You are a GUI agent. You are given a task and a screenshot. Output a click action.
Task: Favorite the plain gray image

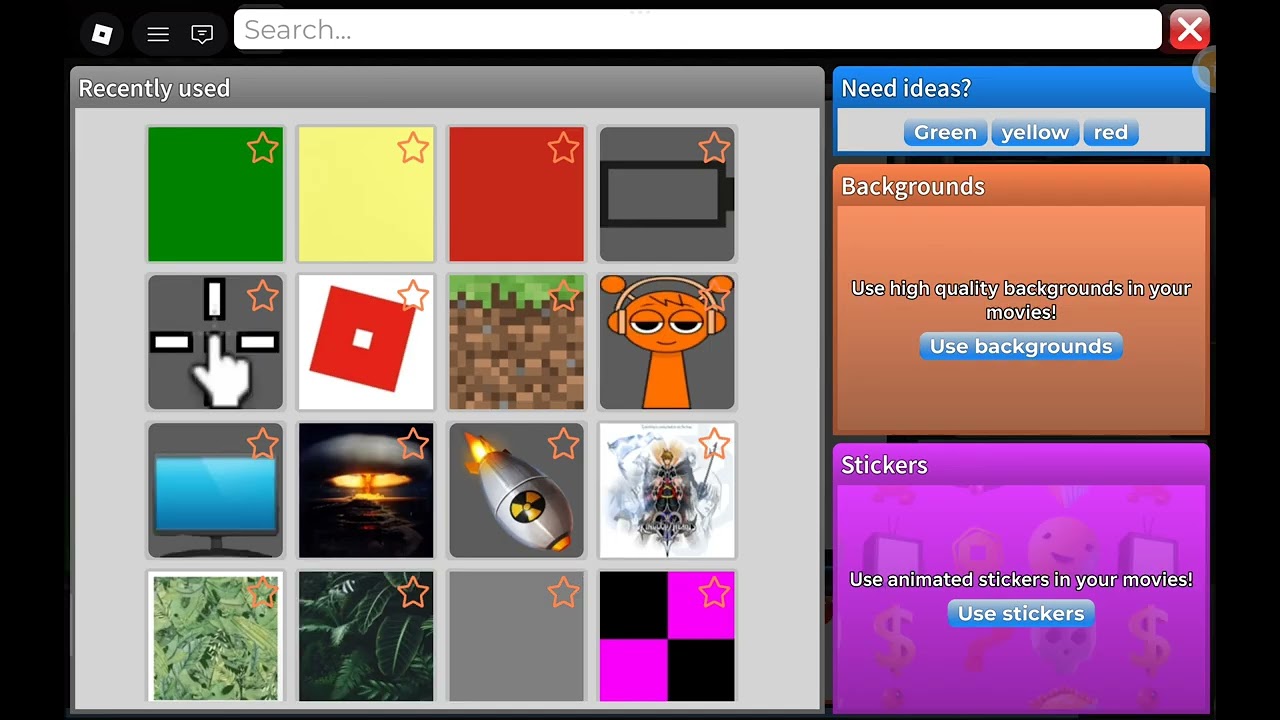(x=564, y=592)
